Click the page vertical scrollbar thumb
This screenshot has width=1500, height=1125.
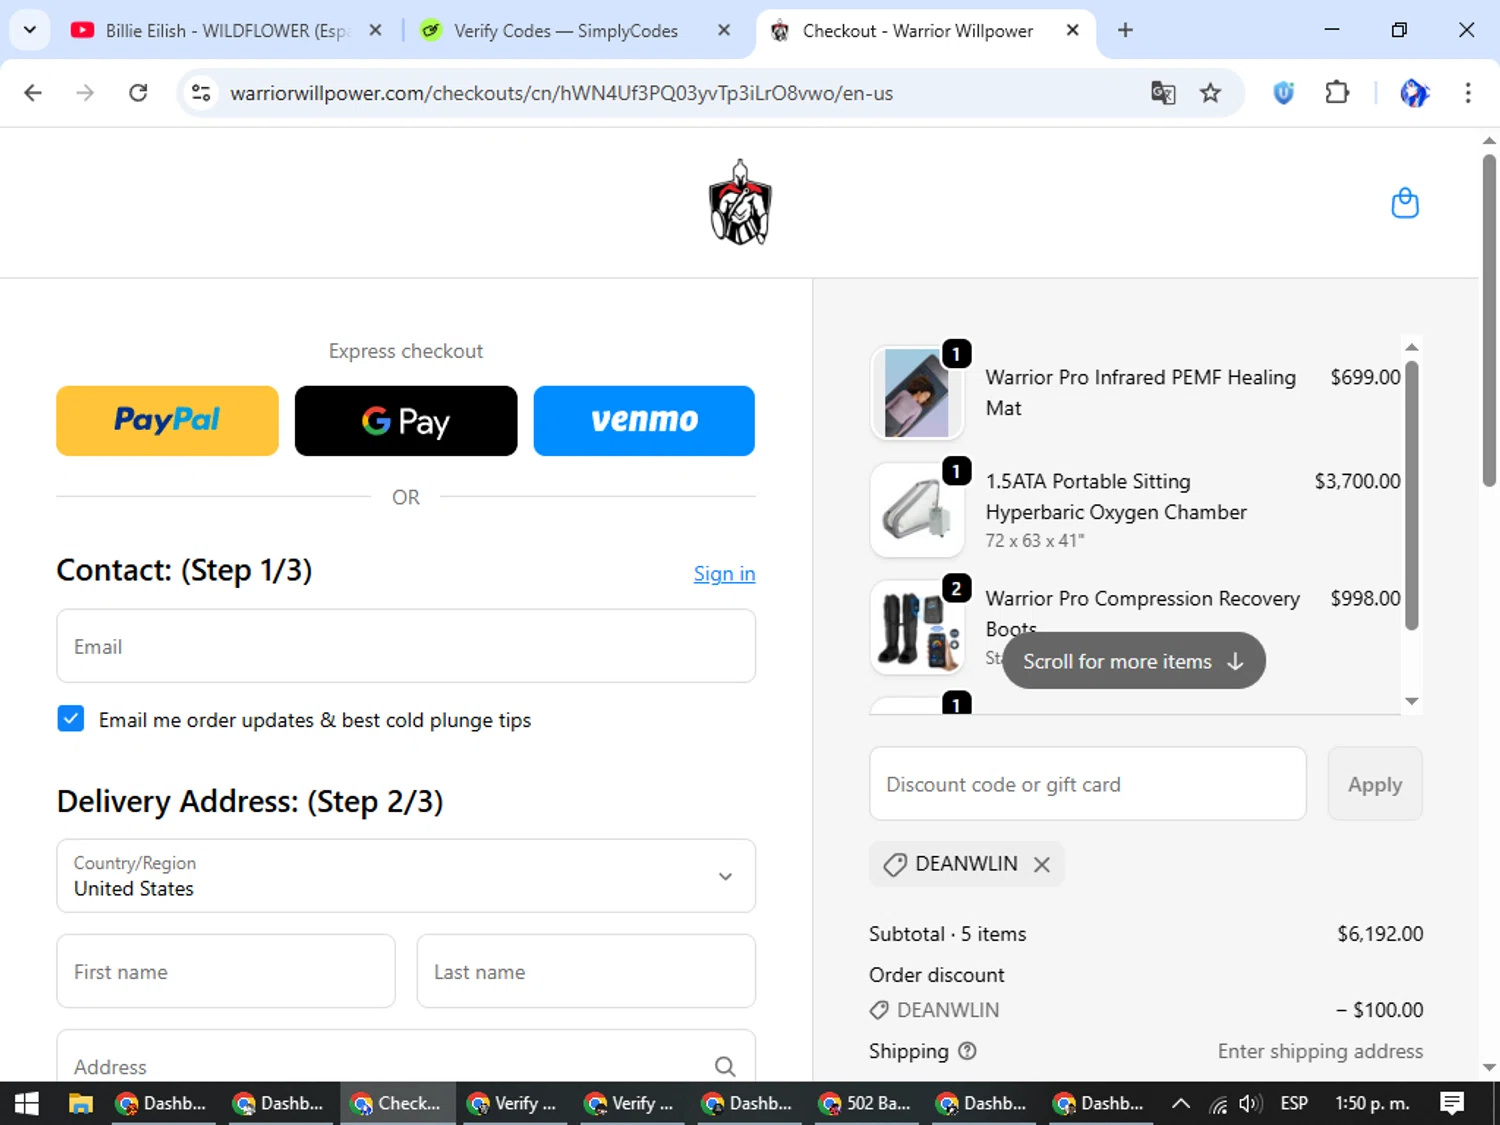pyautogui.click(x=1489, y=320)
